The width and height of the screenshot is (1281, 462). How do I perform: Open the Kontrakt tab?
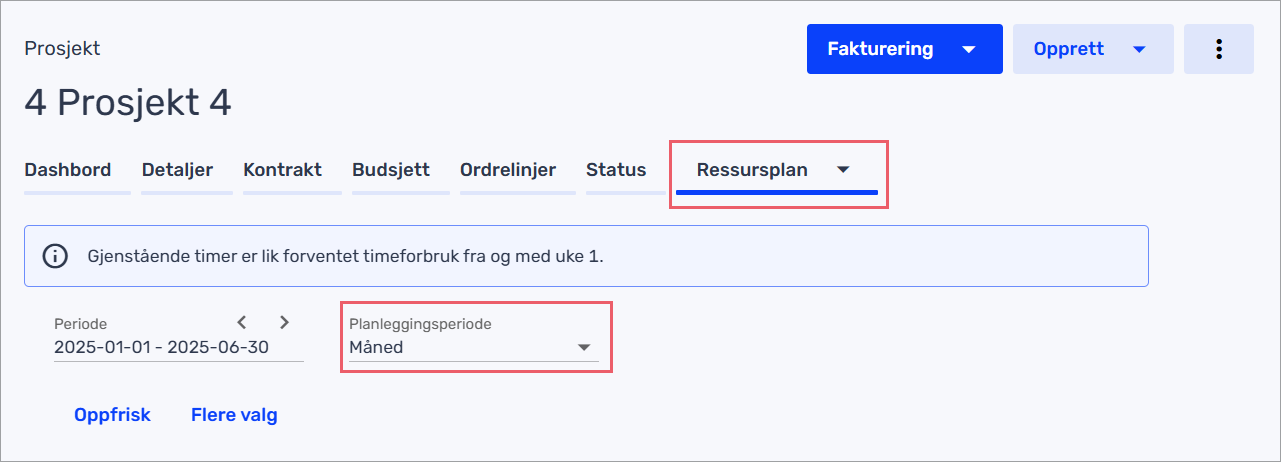tap(282, 170)
